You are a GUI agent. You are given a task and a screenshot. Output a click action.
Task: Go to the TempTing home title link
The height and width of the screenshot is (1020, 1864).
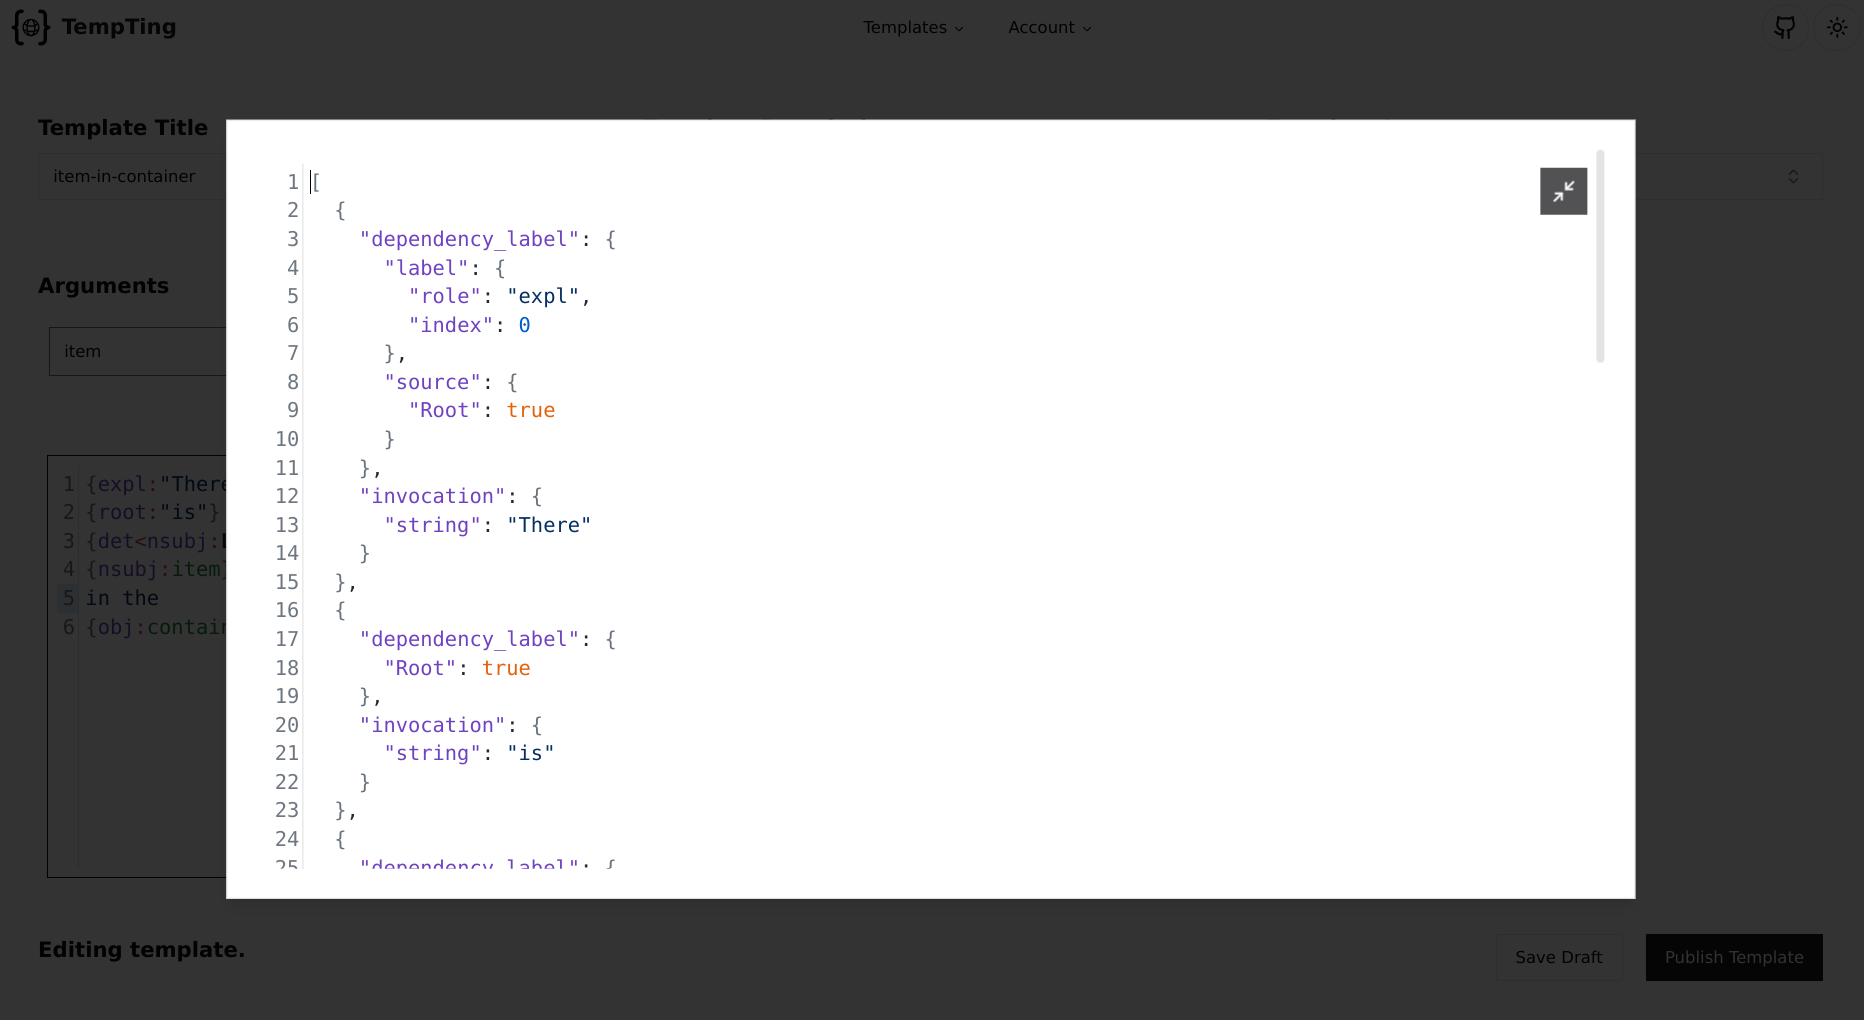[x=118, y=27]
